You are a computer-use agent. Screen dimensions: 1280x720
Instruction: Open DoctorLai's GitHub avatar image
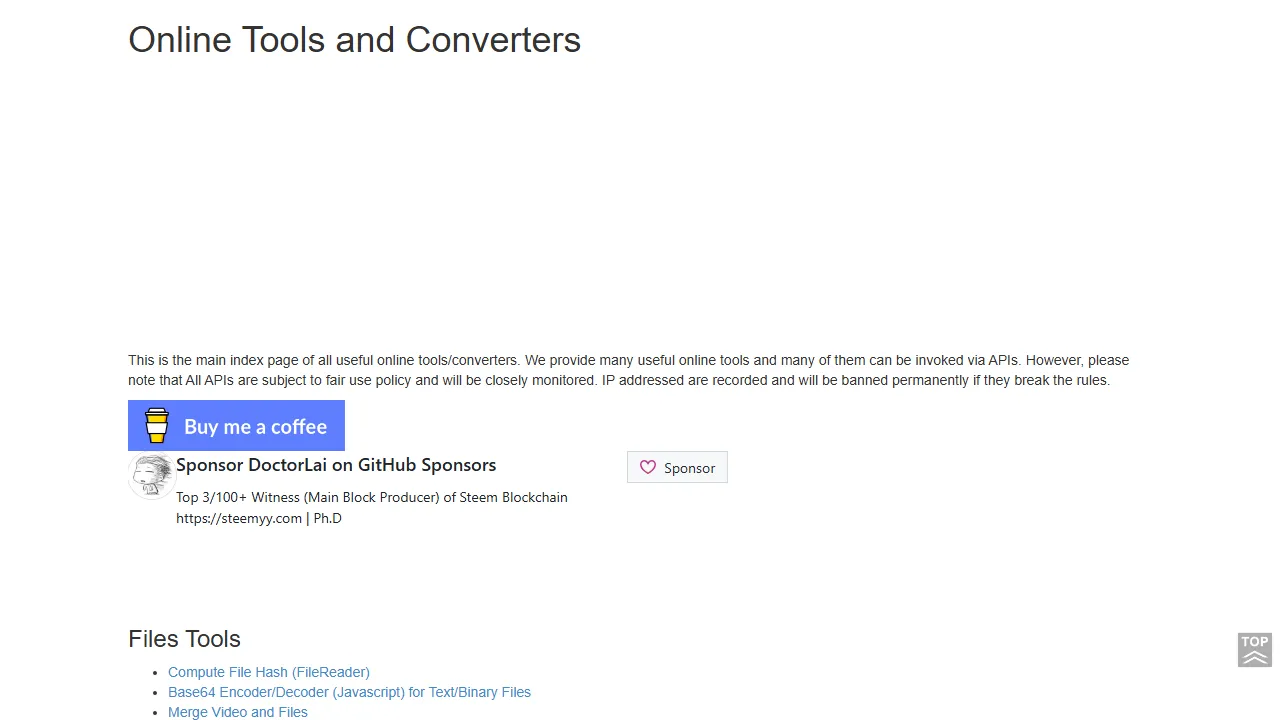[151, 475]
